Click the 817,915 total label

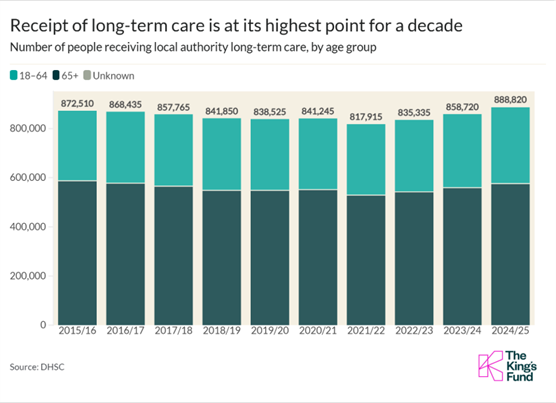[x=366, y=117]
